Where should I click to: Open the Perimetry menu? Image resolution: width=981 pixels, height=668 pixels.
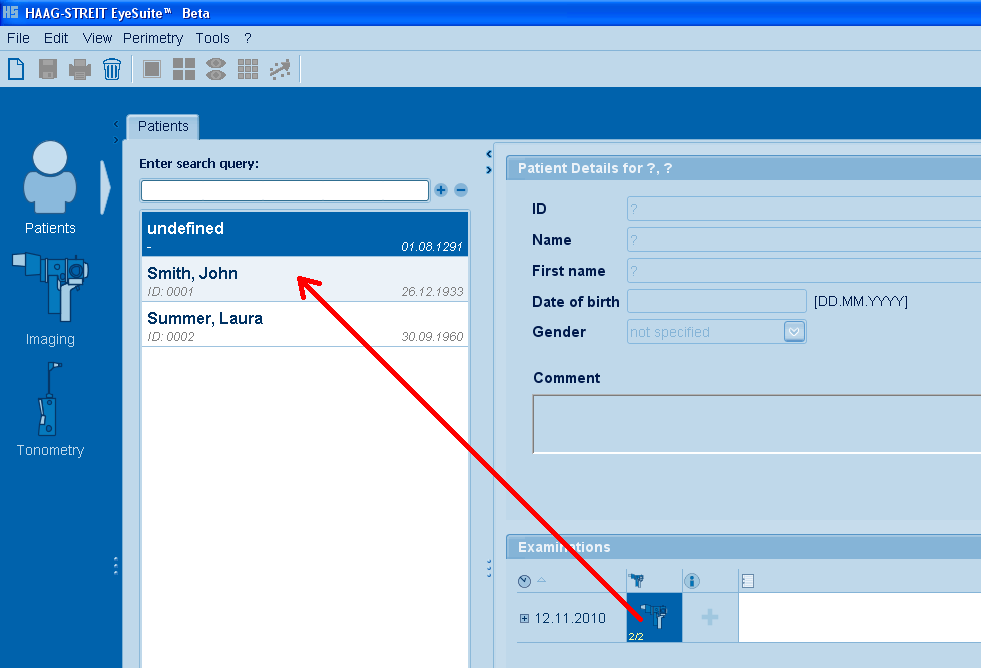pos(153,38)
